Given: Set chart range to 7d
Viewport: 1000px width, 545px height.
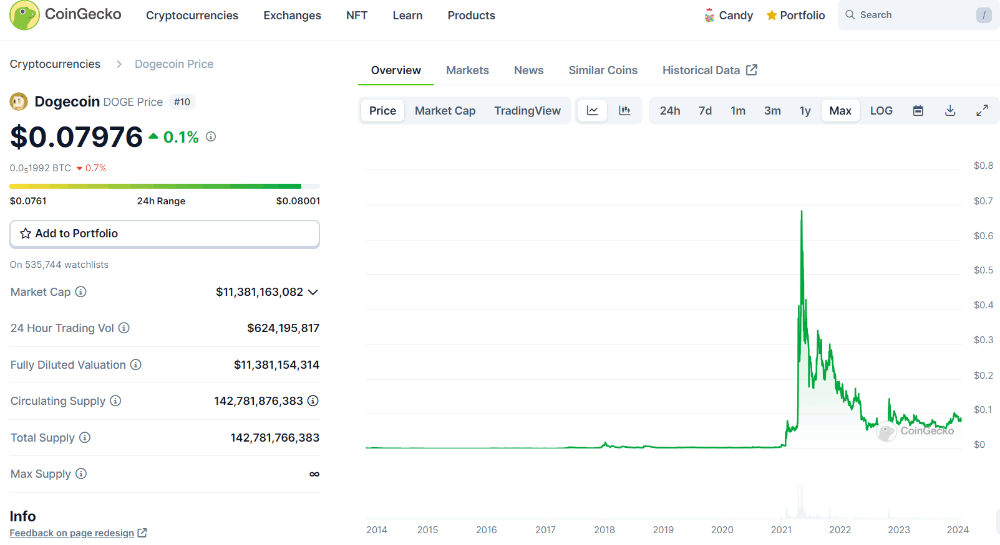Looking at the screenshot, I should point(705,111).
